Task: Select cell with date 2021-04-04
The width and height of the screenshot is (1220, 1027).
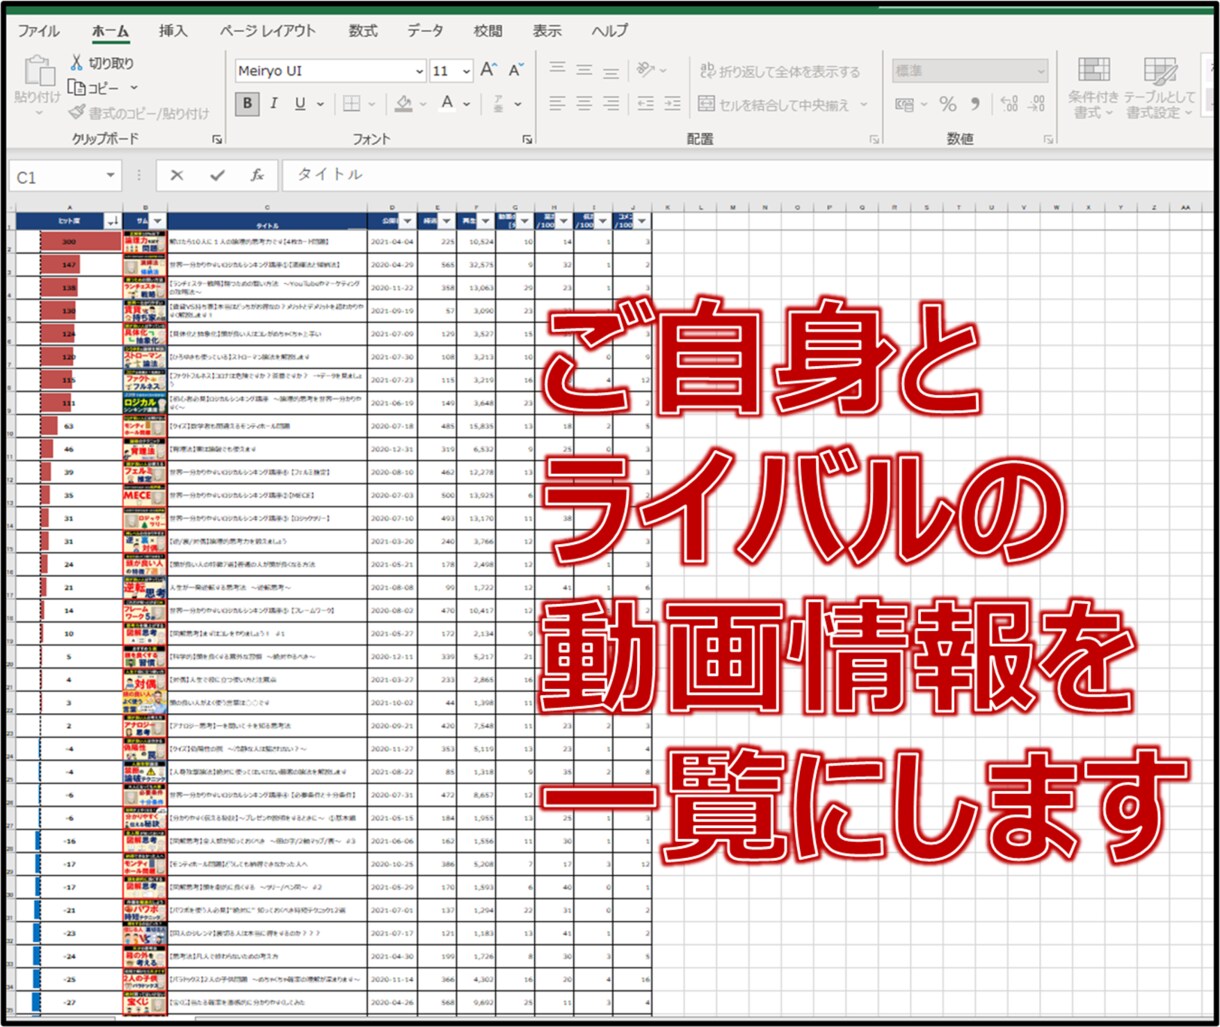Action: (392, 242)
